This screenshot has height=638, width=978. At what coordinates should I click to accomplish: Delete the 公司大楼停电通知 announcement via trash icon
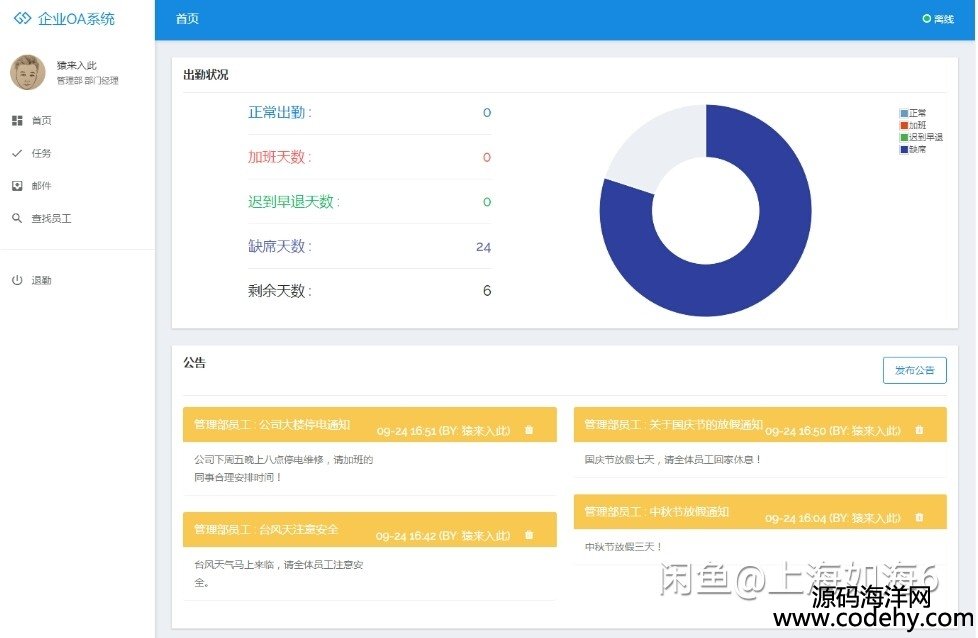coord(529,430)
